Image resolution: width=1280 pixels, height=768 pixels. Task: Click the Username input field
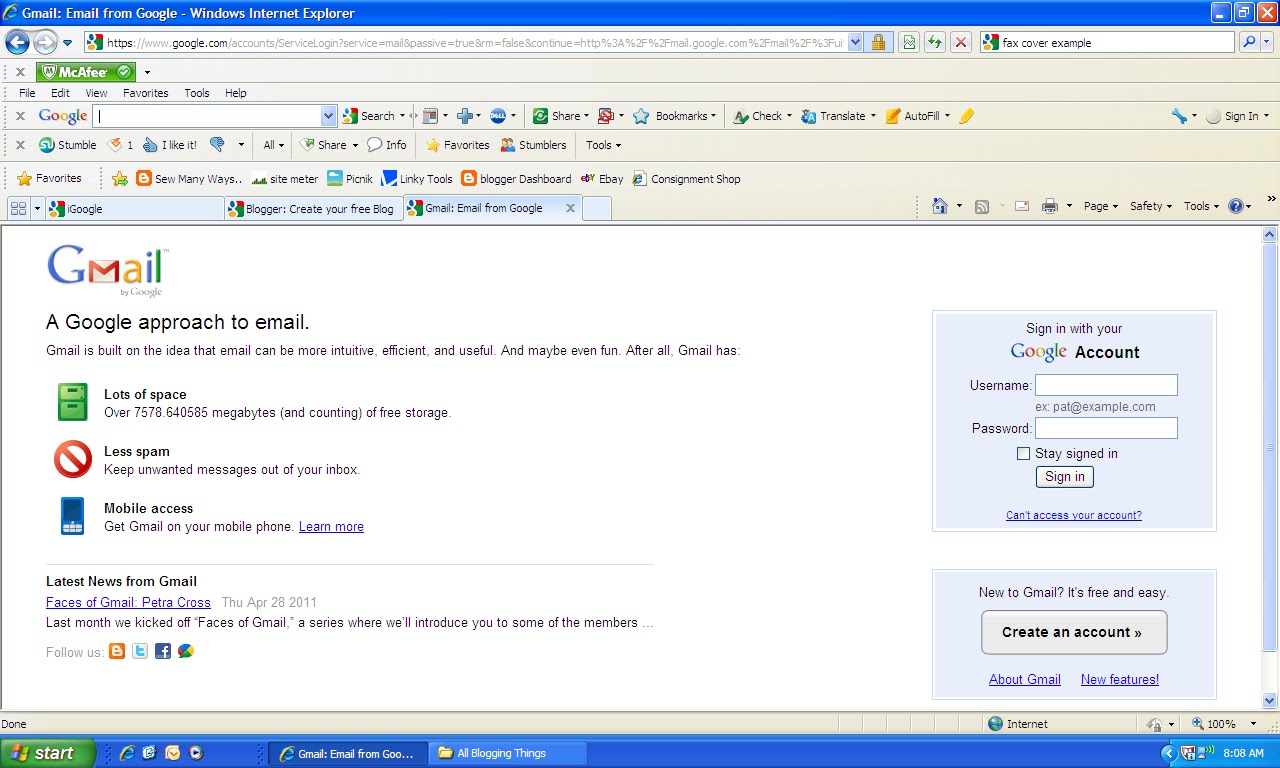(1106, 385)
